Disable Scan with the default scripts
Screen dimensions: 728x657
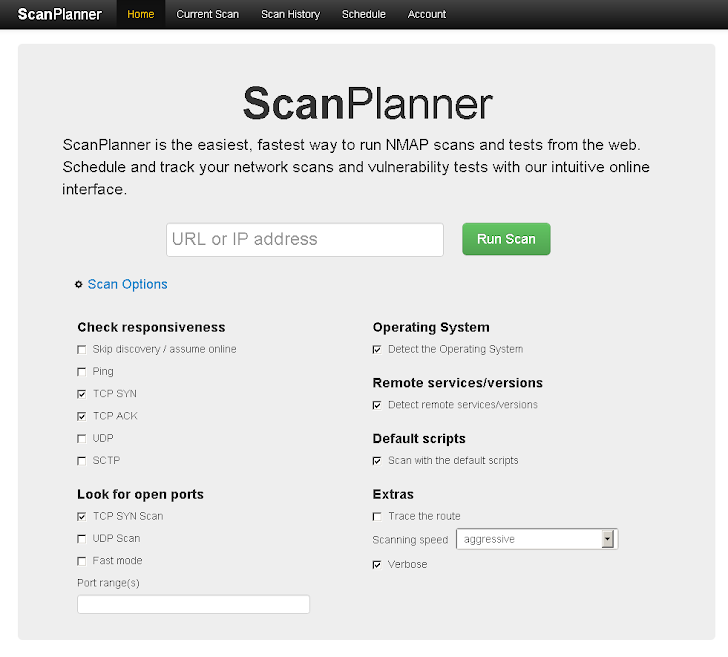[x=377, y=461]
